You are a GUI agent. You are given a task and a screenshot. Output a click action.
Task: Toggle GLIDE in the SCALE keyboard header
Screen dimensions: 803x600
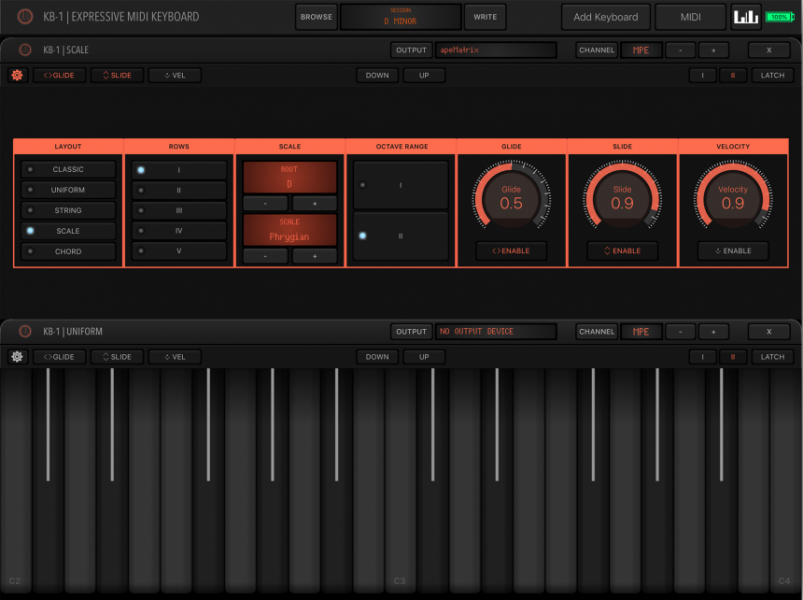click(x=58, y=74)
